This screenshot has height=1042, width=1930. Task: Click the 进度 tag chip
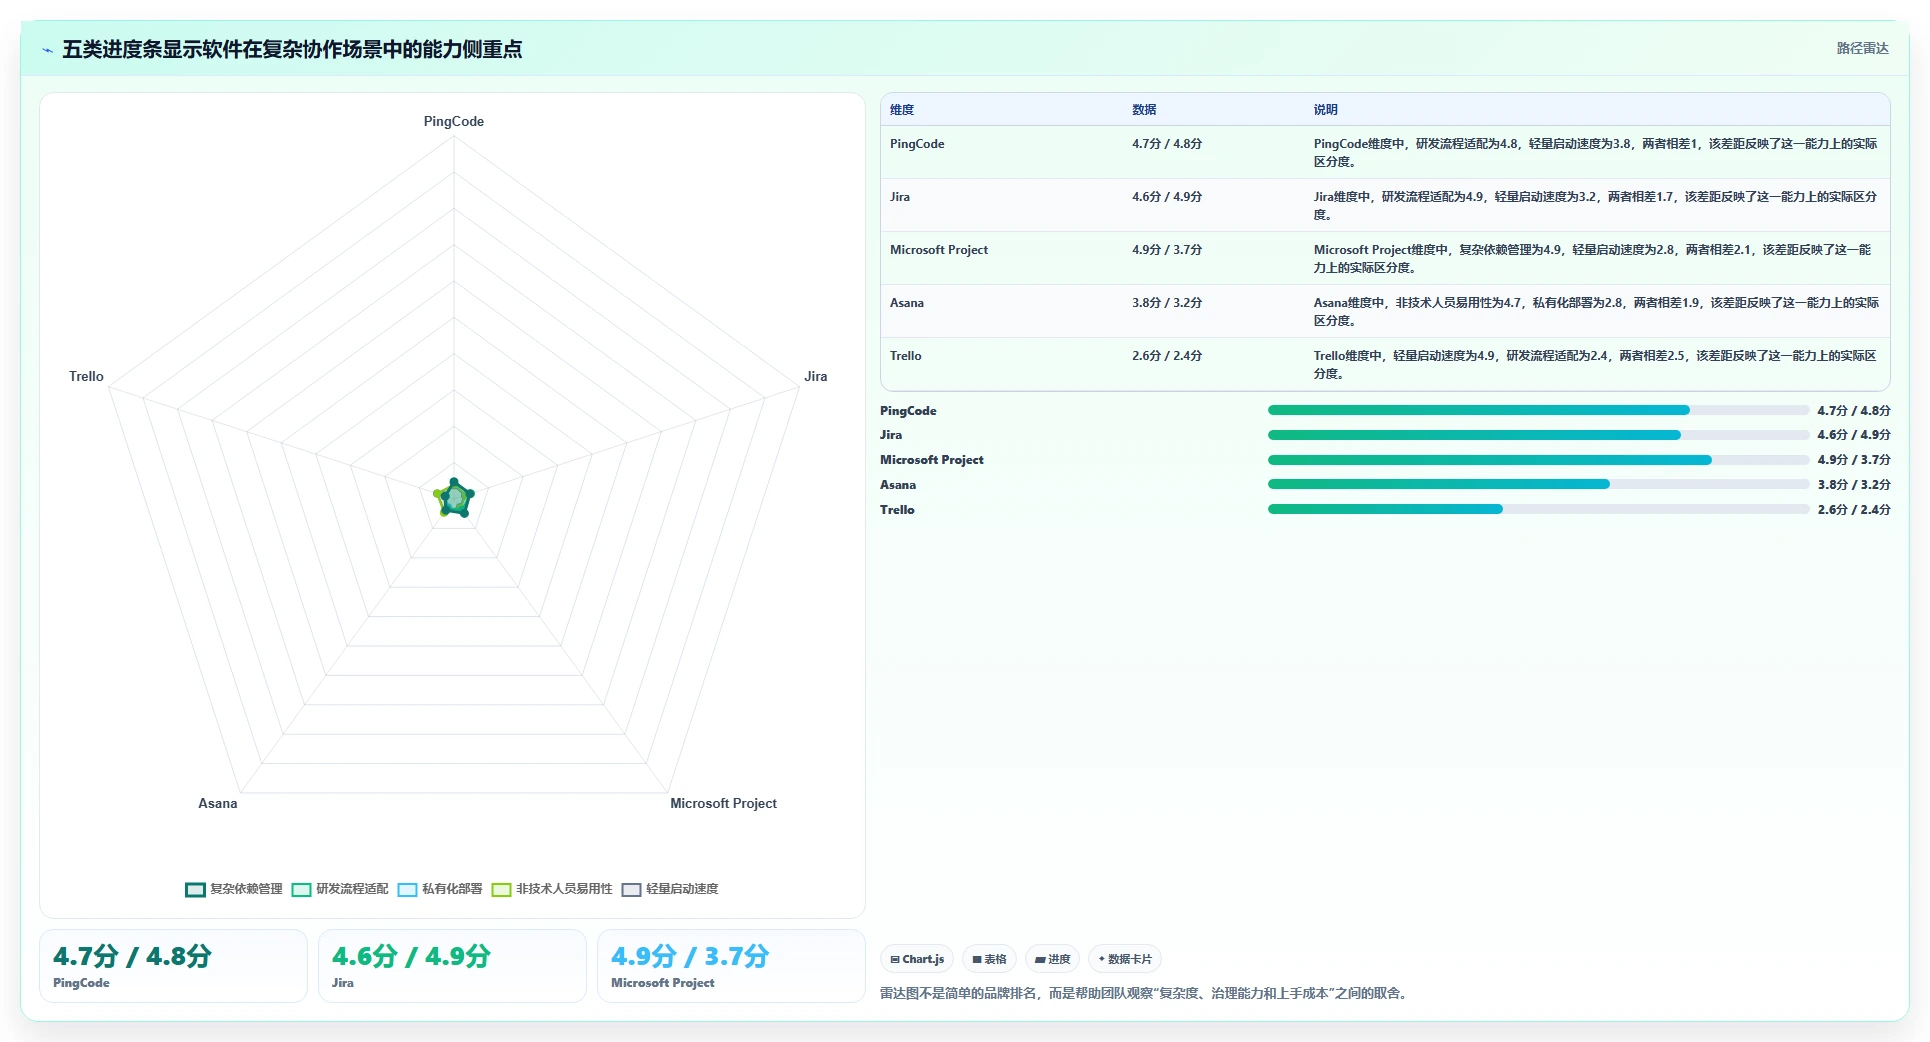click(x=1052, y=959)
